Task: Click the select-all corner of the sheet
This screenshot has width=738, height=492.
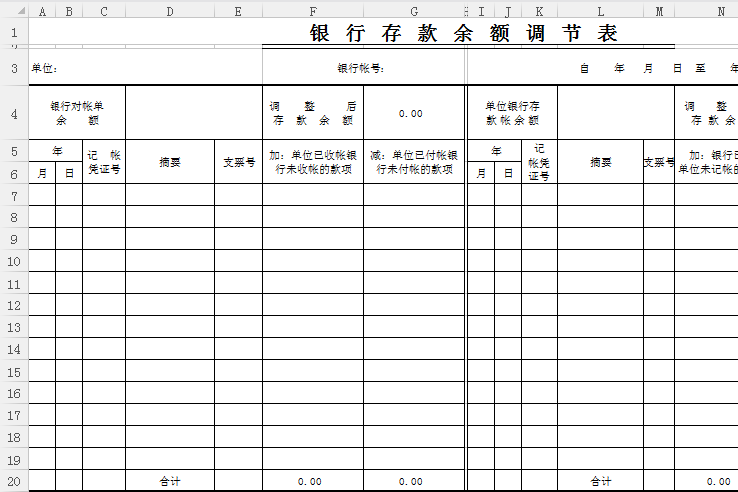Action: tap(14, 11)
